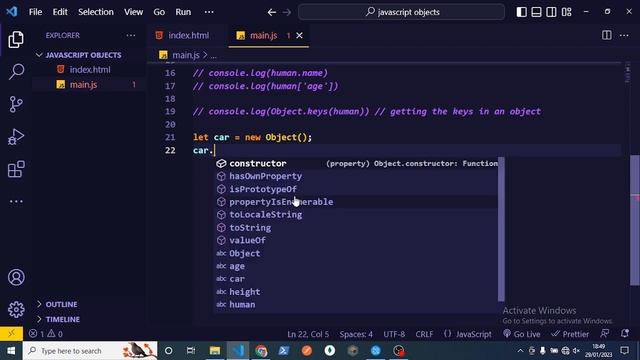This screenshot has width=640, height=360.
Task: Open the Extensions view
Action: click(16, 169)
